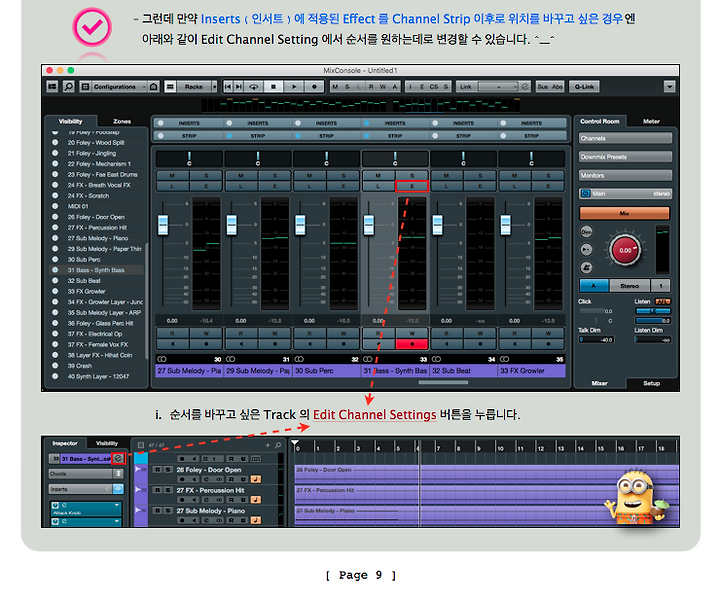720x599 pixels.
Task: Enable record on 31 Bass - Synth Bas channel
Action: (x=411, y=344)
